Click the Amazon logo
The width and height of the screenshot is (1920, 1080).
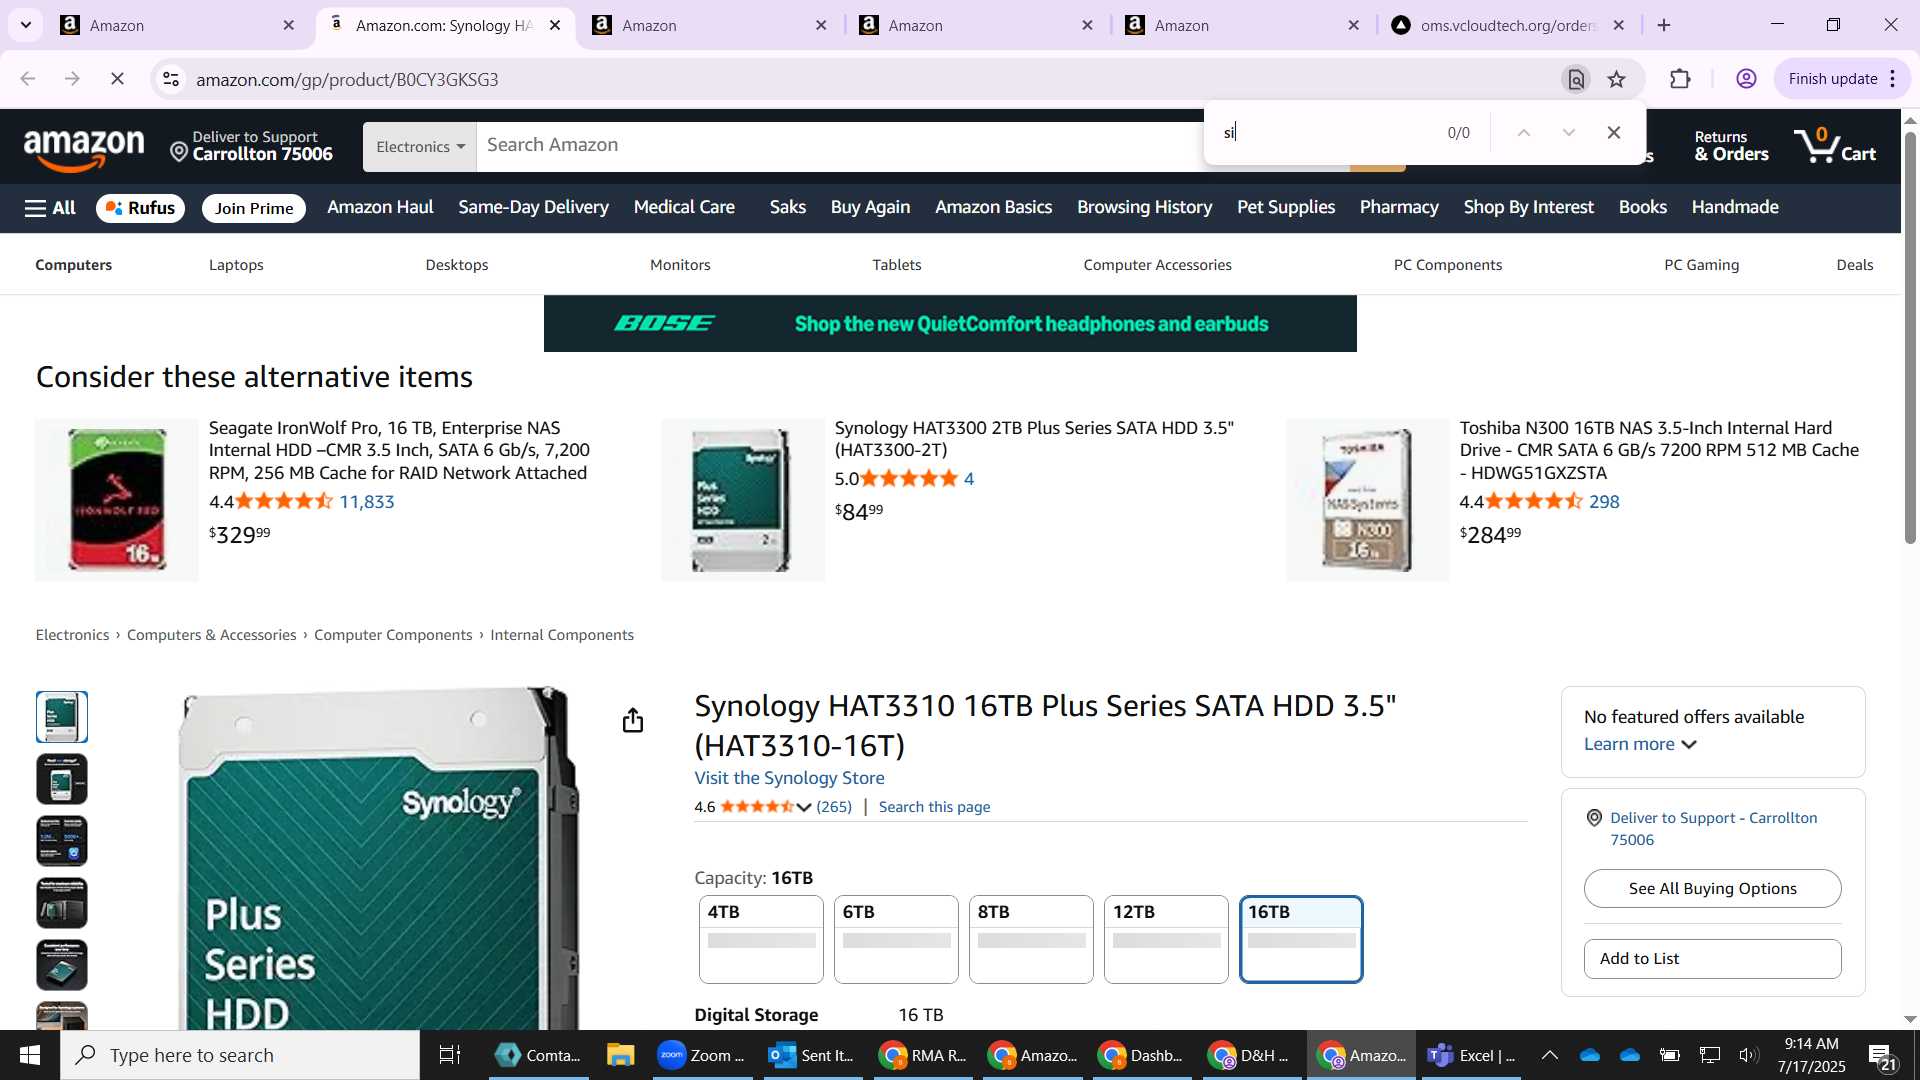(85, 149)
